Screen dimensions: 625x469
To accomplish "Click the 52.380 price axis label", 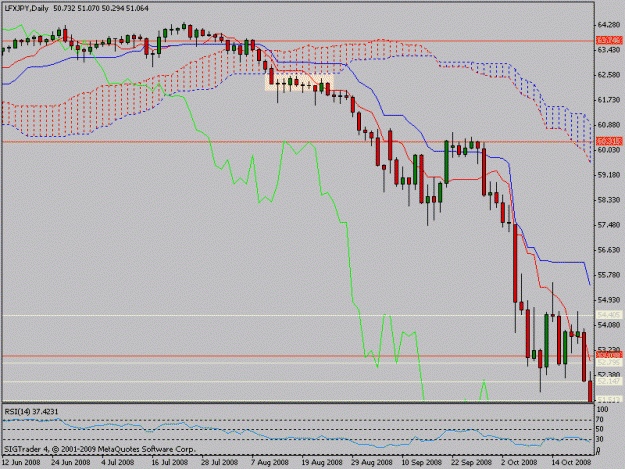I will tap(609, 374).
